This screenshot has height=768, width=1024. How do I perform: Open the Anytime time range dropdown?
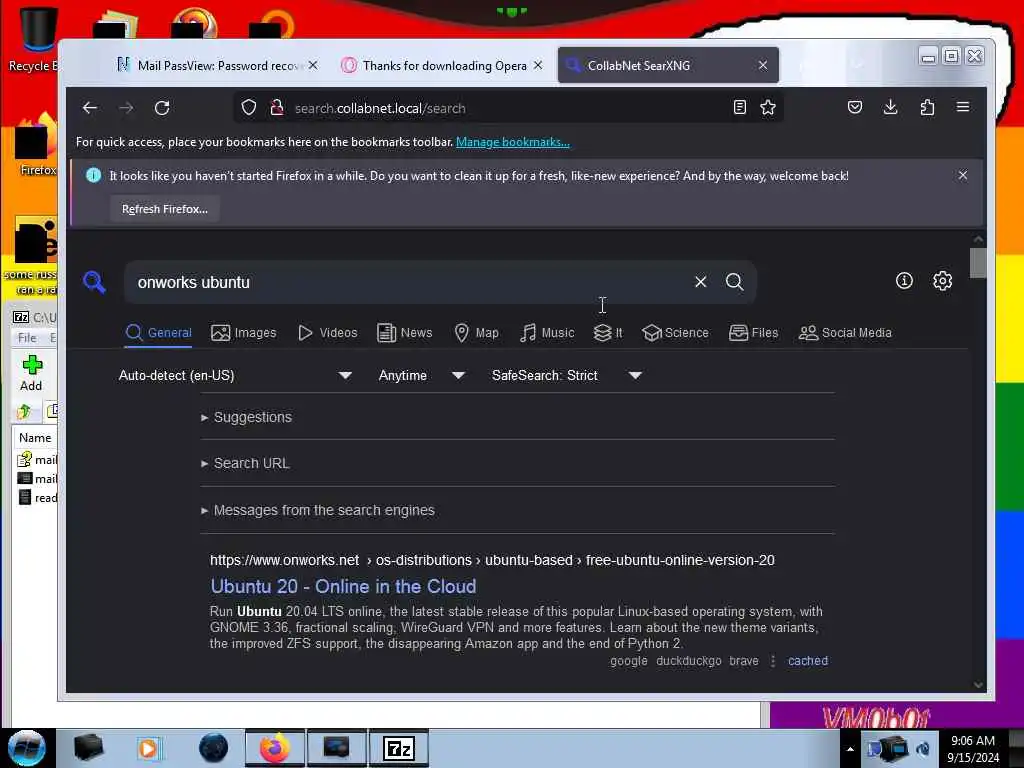pos(421,376)
